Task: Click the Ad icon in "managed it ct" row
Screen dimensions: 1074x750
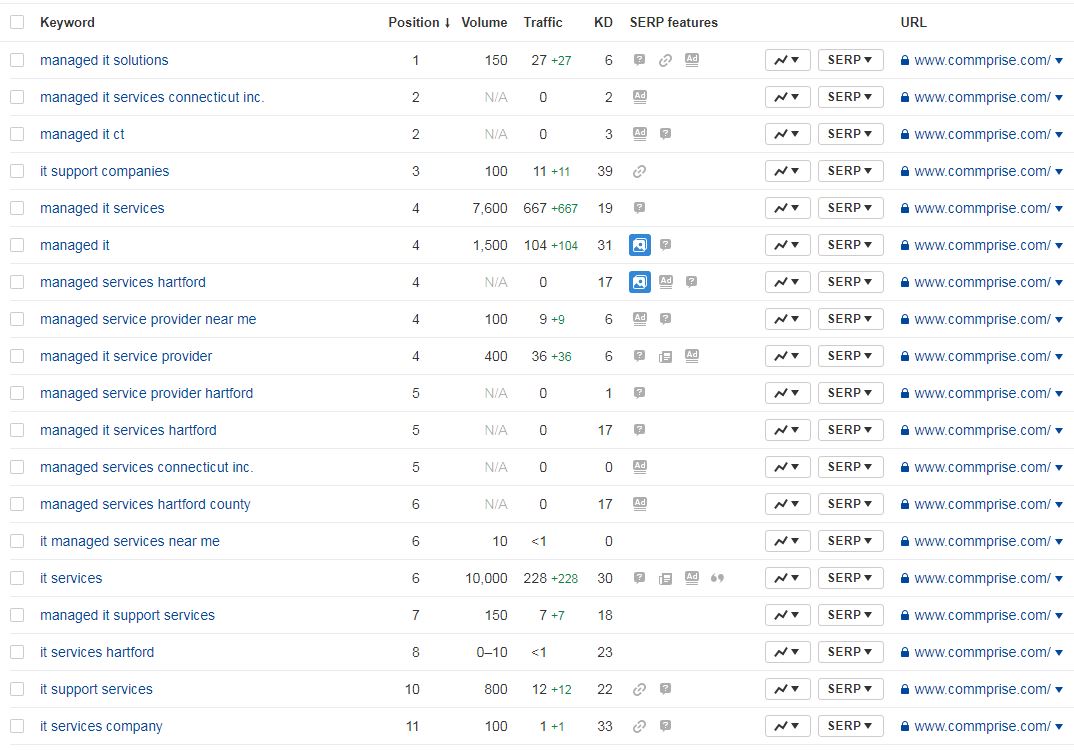Action: coord(640,134)
